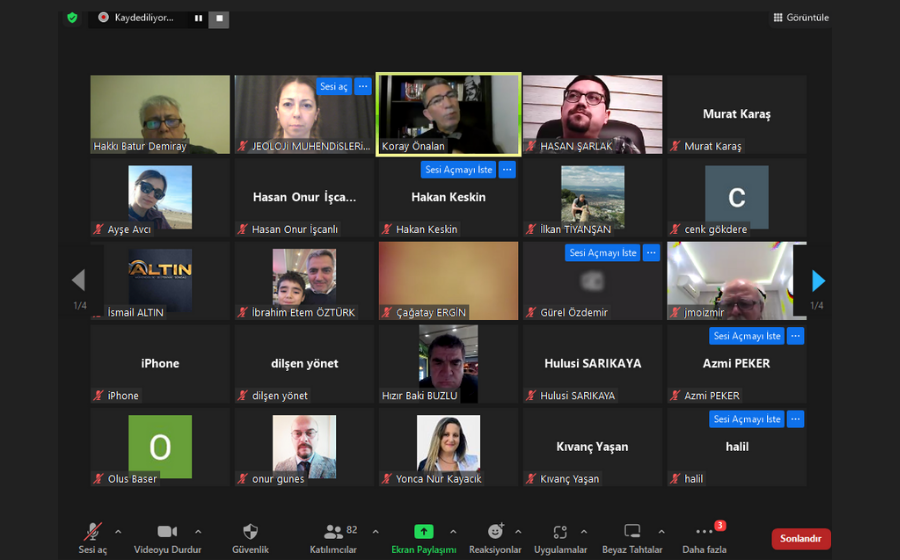Click the muted mic icon beside İlkan TİYANŞAN
900x560 pixels.
(532, 230)
